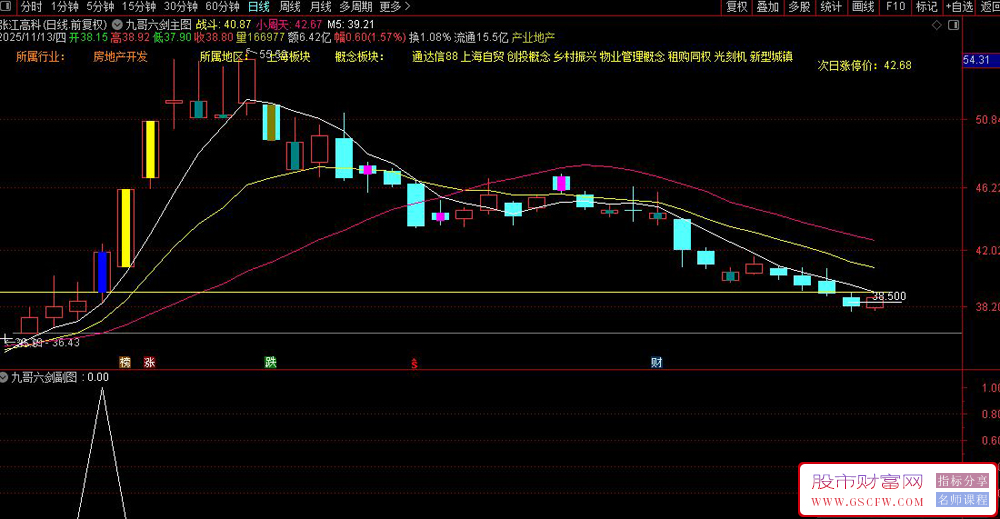Click the 房地产开发 industry label
1000x519 pixels.
[120, 57]
